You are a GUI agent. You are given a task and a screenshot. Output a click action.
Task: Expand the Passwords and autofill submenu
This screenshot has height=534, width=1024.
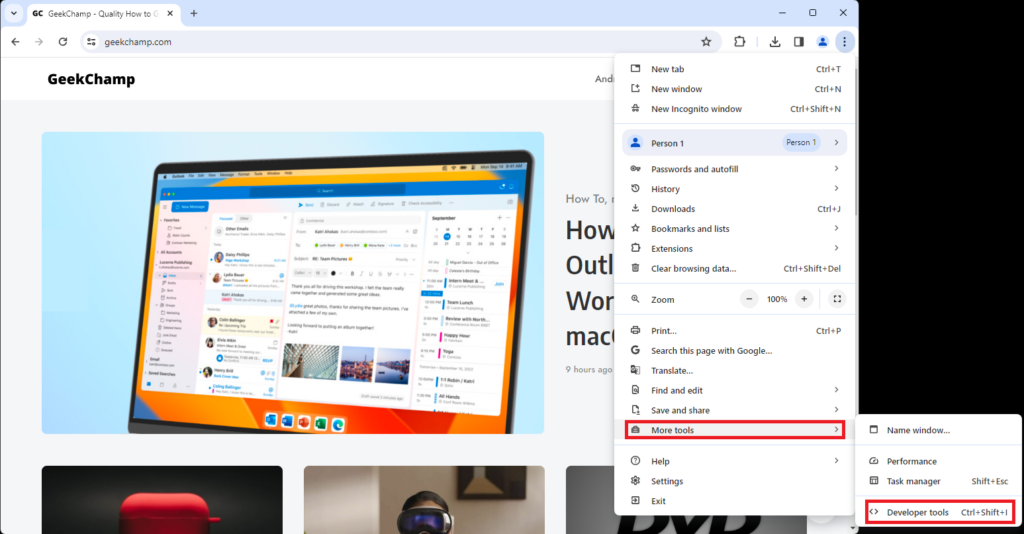coord(734,169)
